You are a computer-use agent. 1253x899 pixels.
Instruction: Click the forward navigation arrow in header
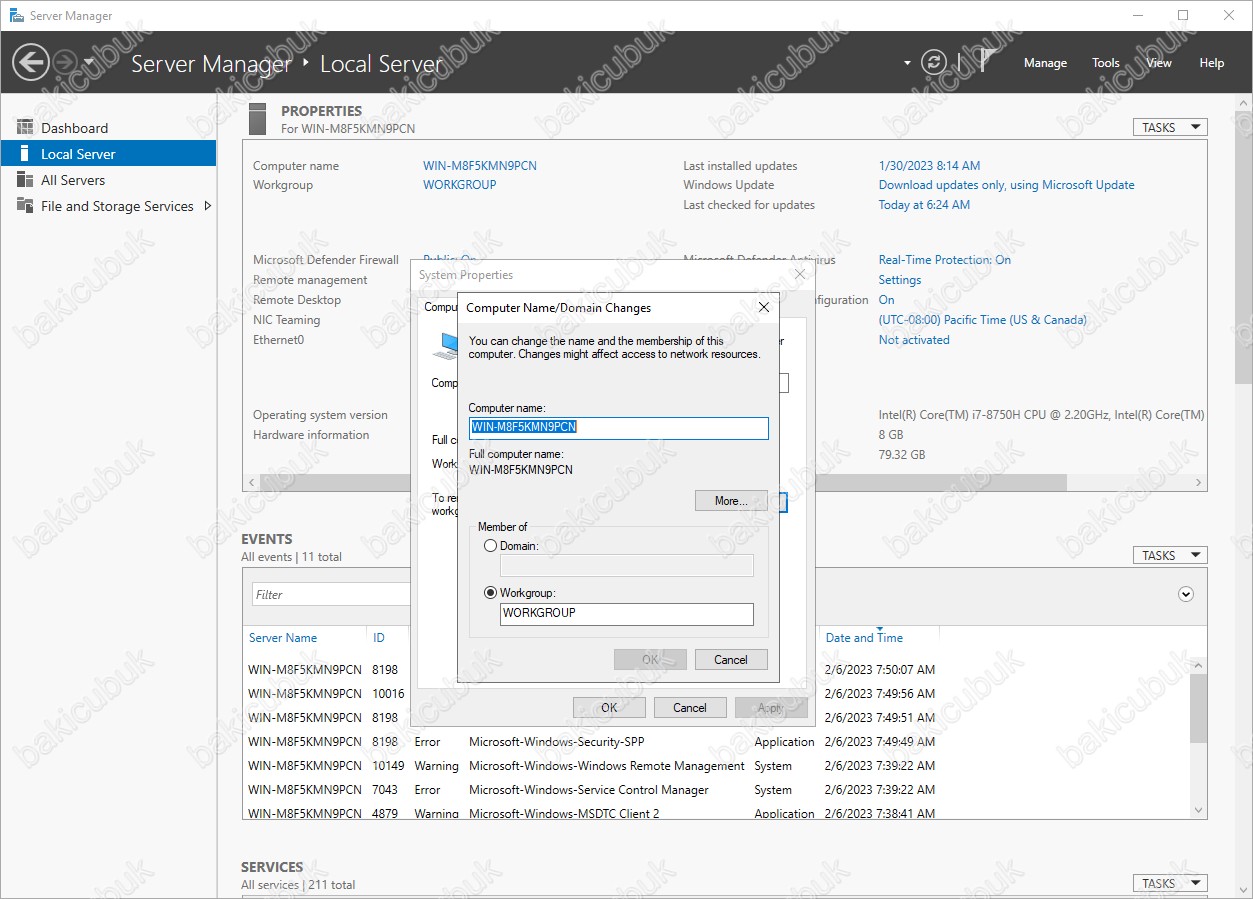64,62
